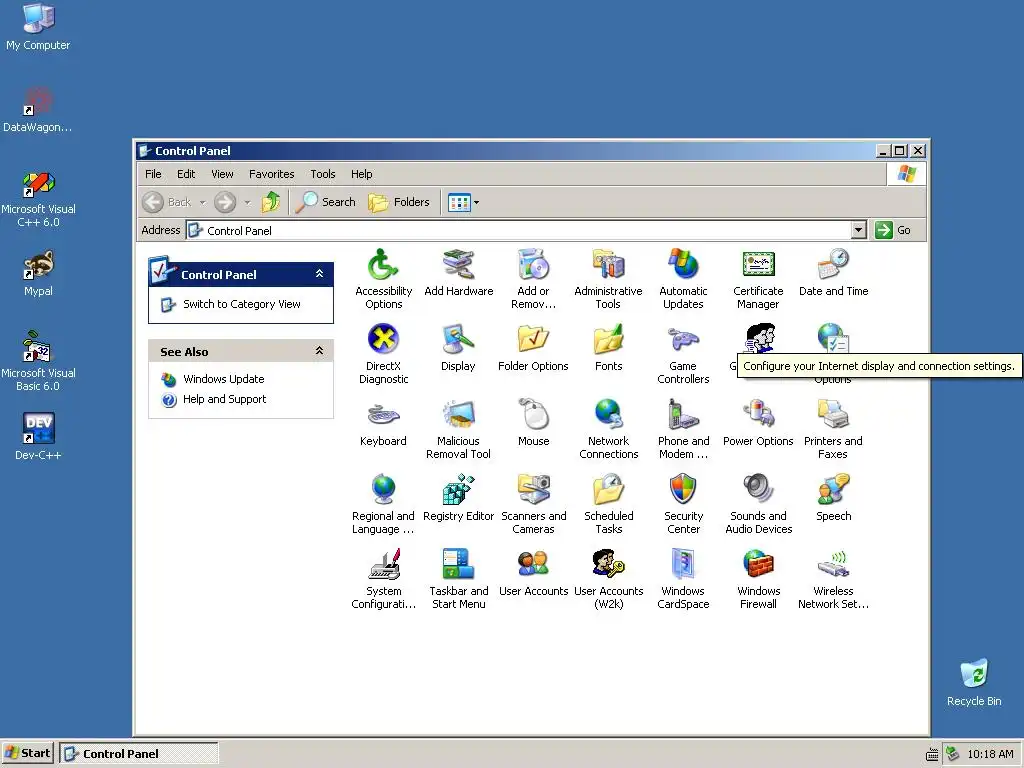Select My Computer desktop icon
Image resolution: width=1024 pixels, height=768 pixels.
click(38, 27)
